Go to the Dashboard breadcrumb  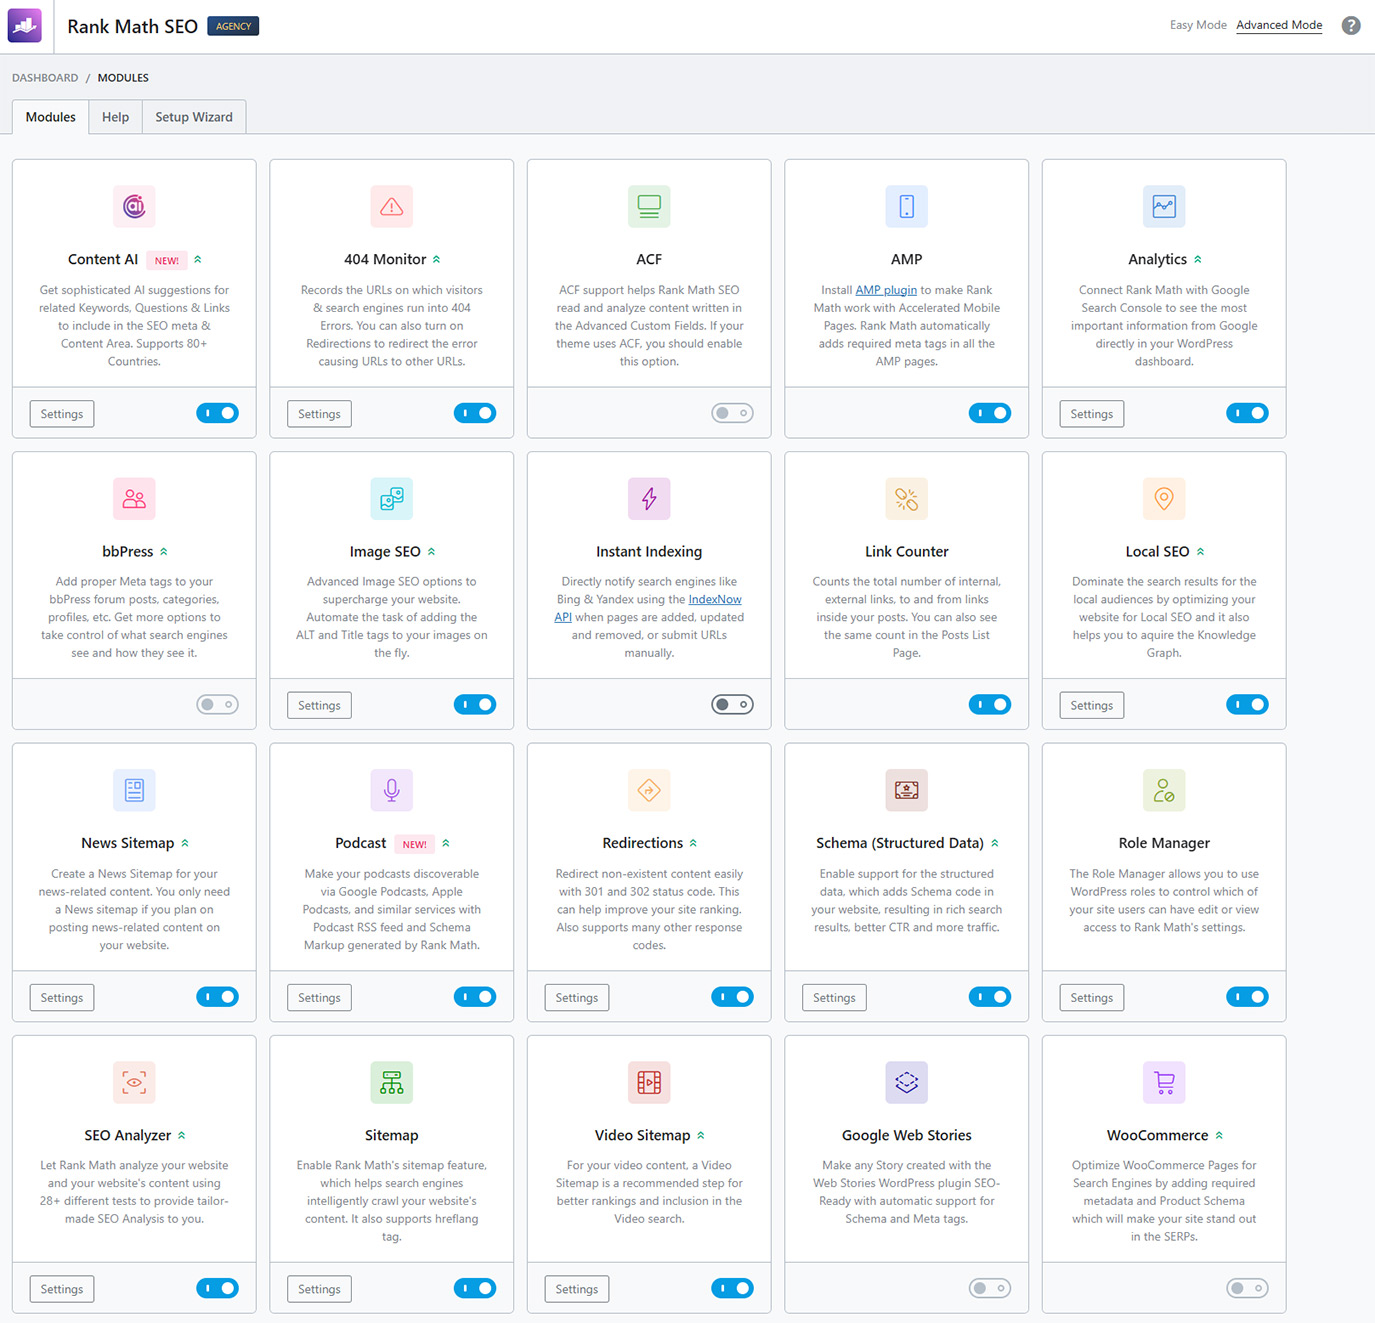pos(45,78)
